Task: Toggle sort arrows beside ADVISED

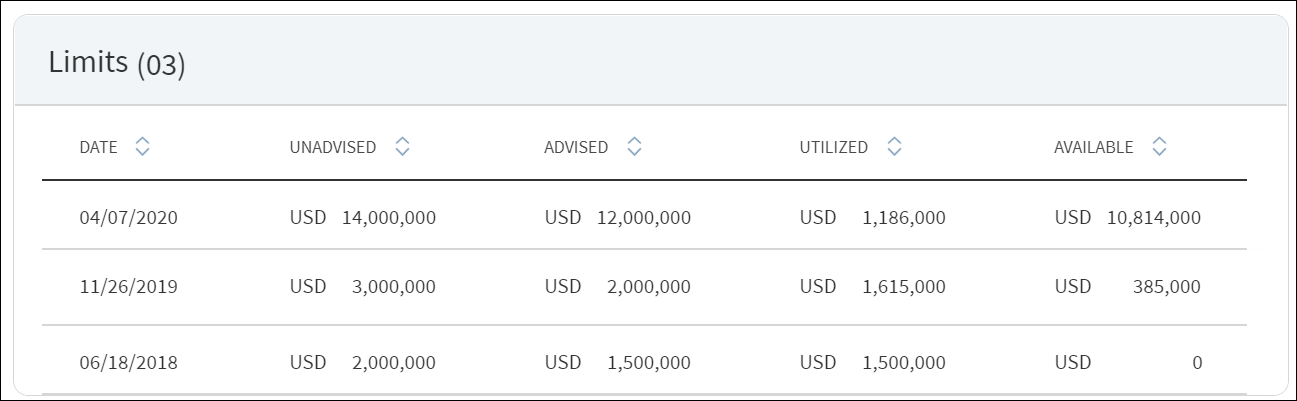Action: coord(634,147)
